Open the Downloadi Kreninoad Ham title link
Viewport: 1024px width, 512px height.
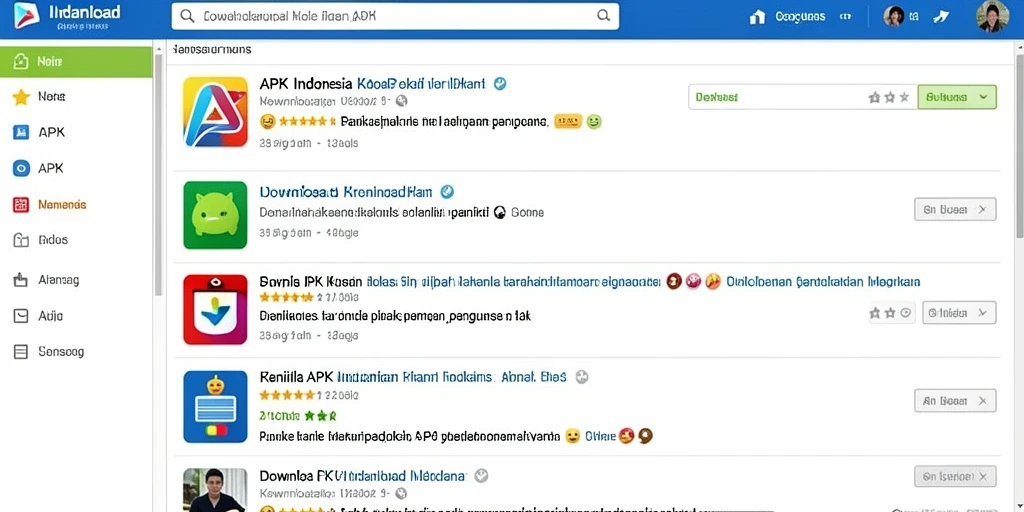346,192
